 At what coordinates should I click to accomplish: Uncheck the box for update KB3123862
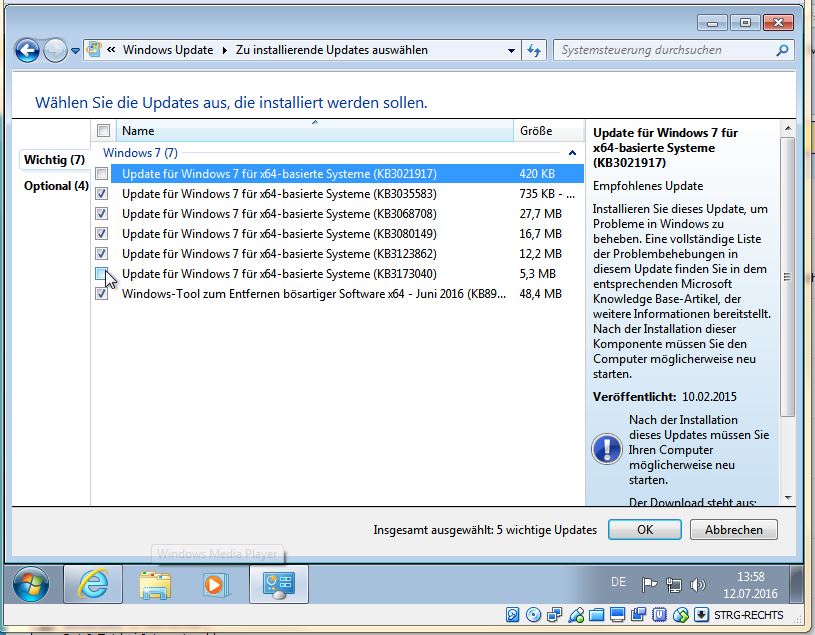[x=102, y=254]
